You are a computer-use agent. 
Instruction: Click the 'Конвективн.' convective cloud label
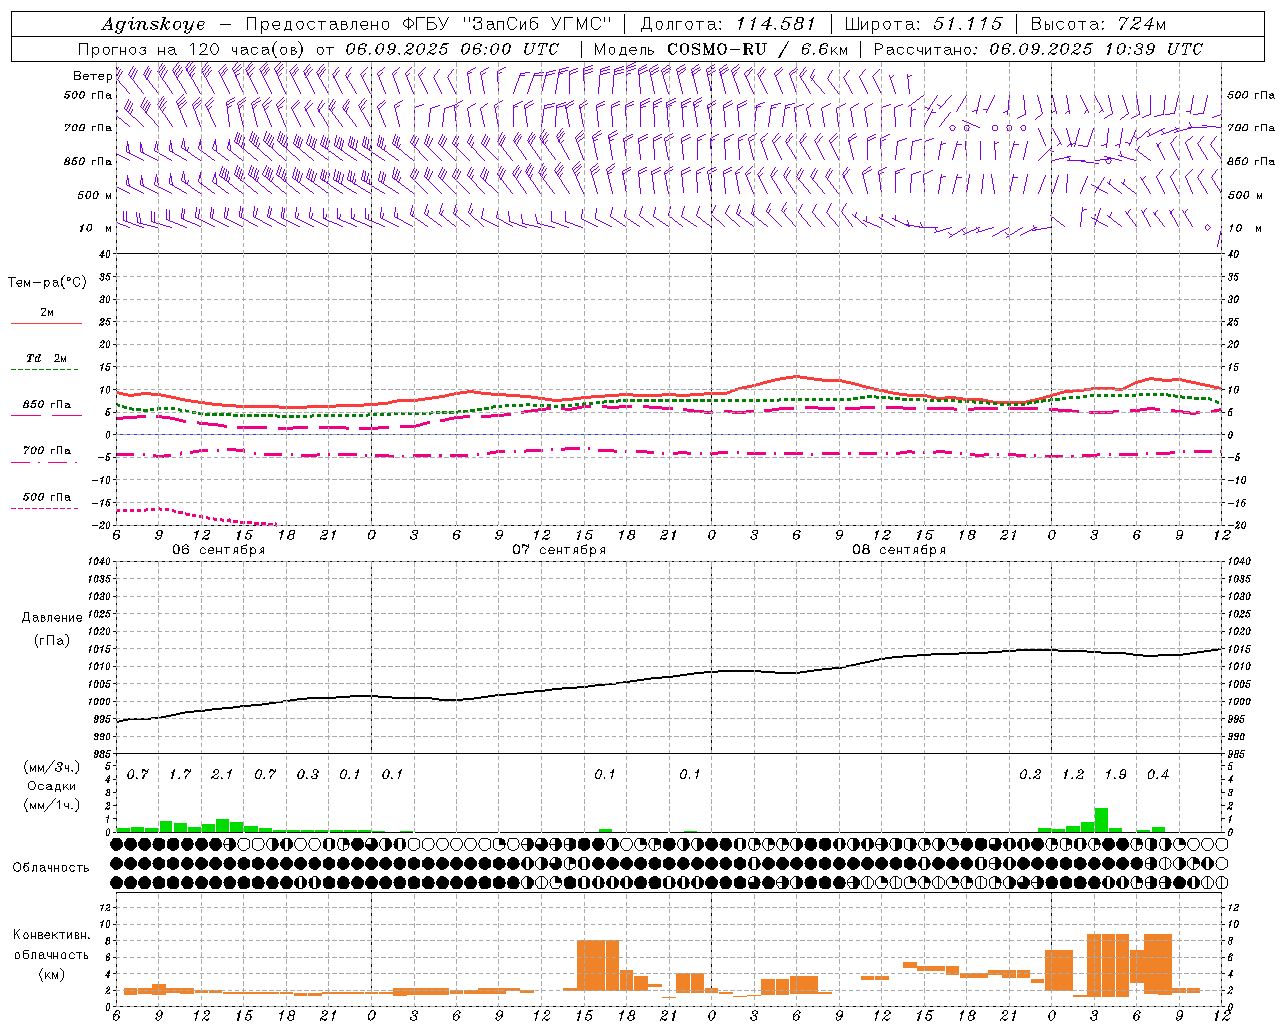point(51,935)
